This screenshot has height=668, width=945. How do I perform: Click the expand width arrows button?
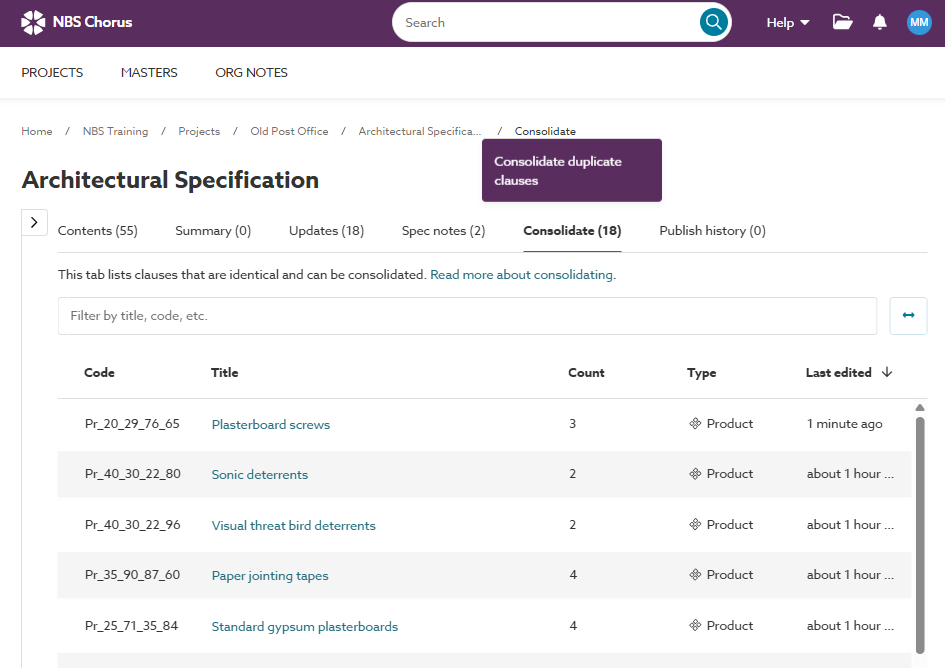(x=908, y=315)
